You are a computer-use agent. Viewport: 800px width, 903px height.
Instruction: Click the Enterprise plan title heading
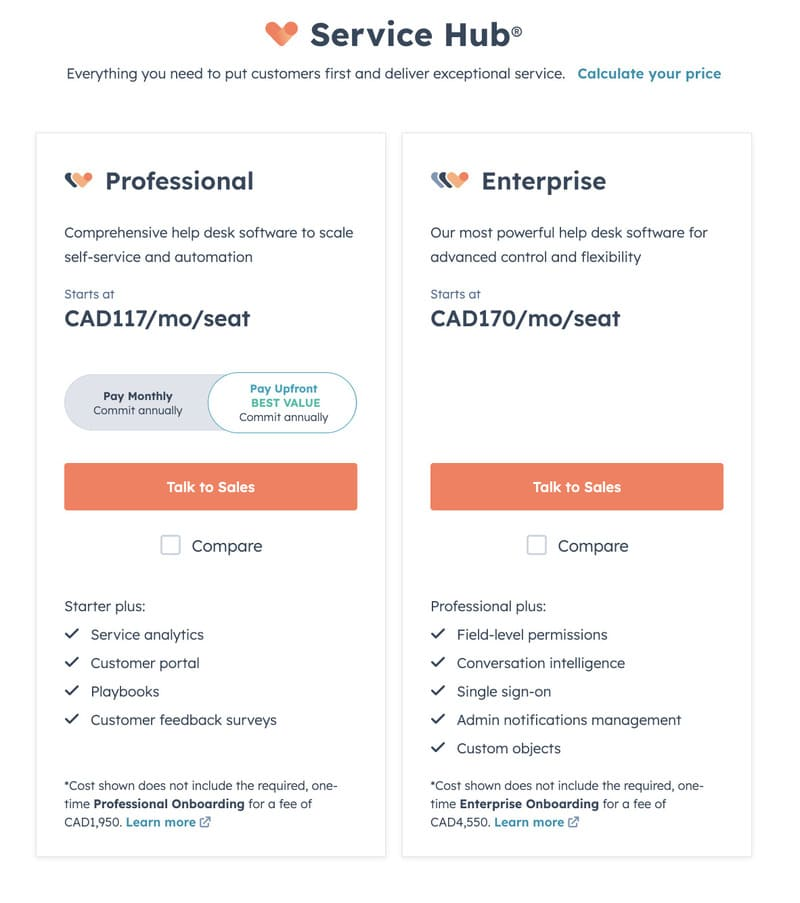pyautogui.click(x=544, y=182)
